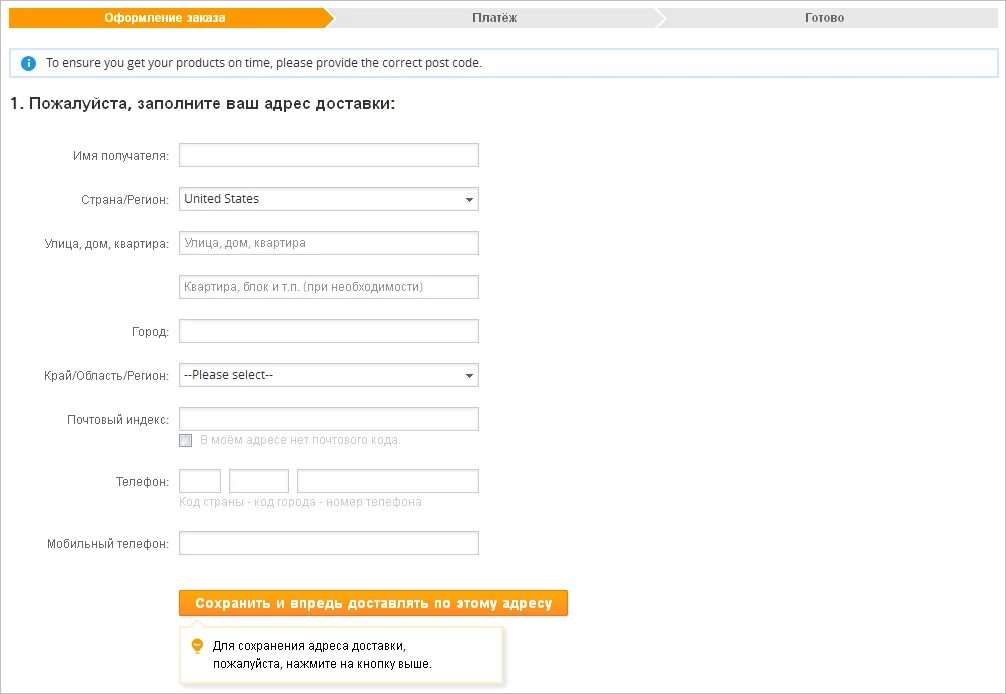Focus the Почтовый индекс input field

click(328, 419)
